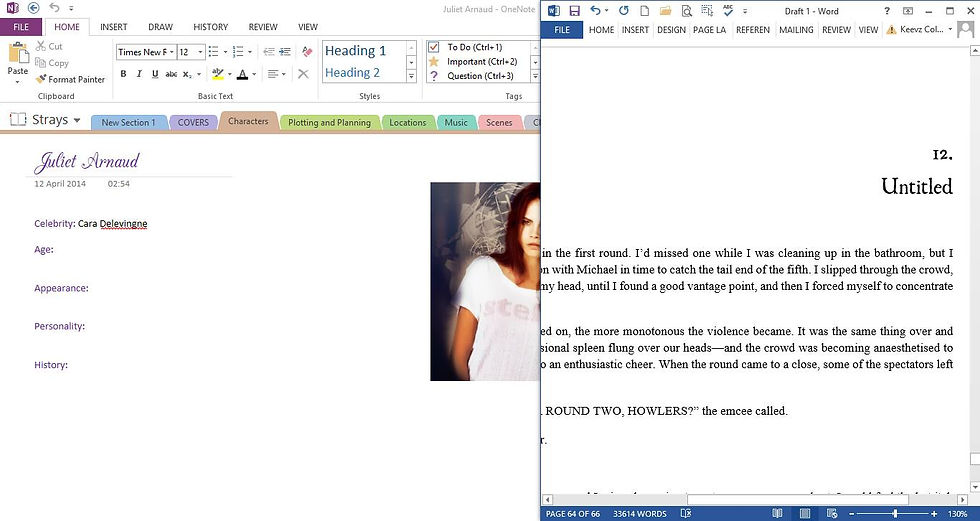Apply the Important star tag
980x521 pixels.
[x=434, y=61]
